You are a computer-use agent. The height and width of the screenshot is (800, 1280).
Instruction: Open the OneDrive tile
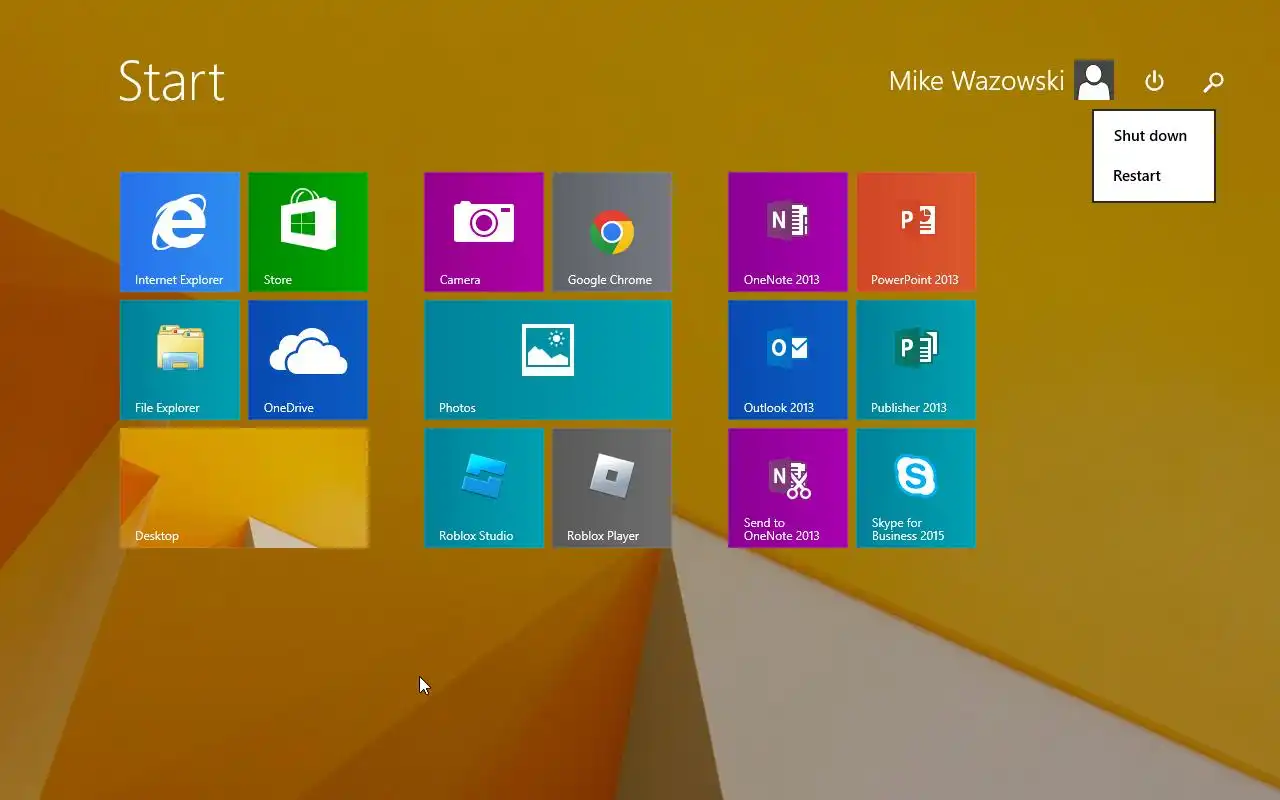tap(308, 360)
